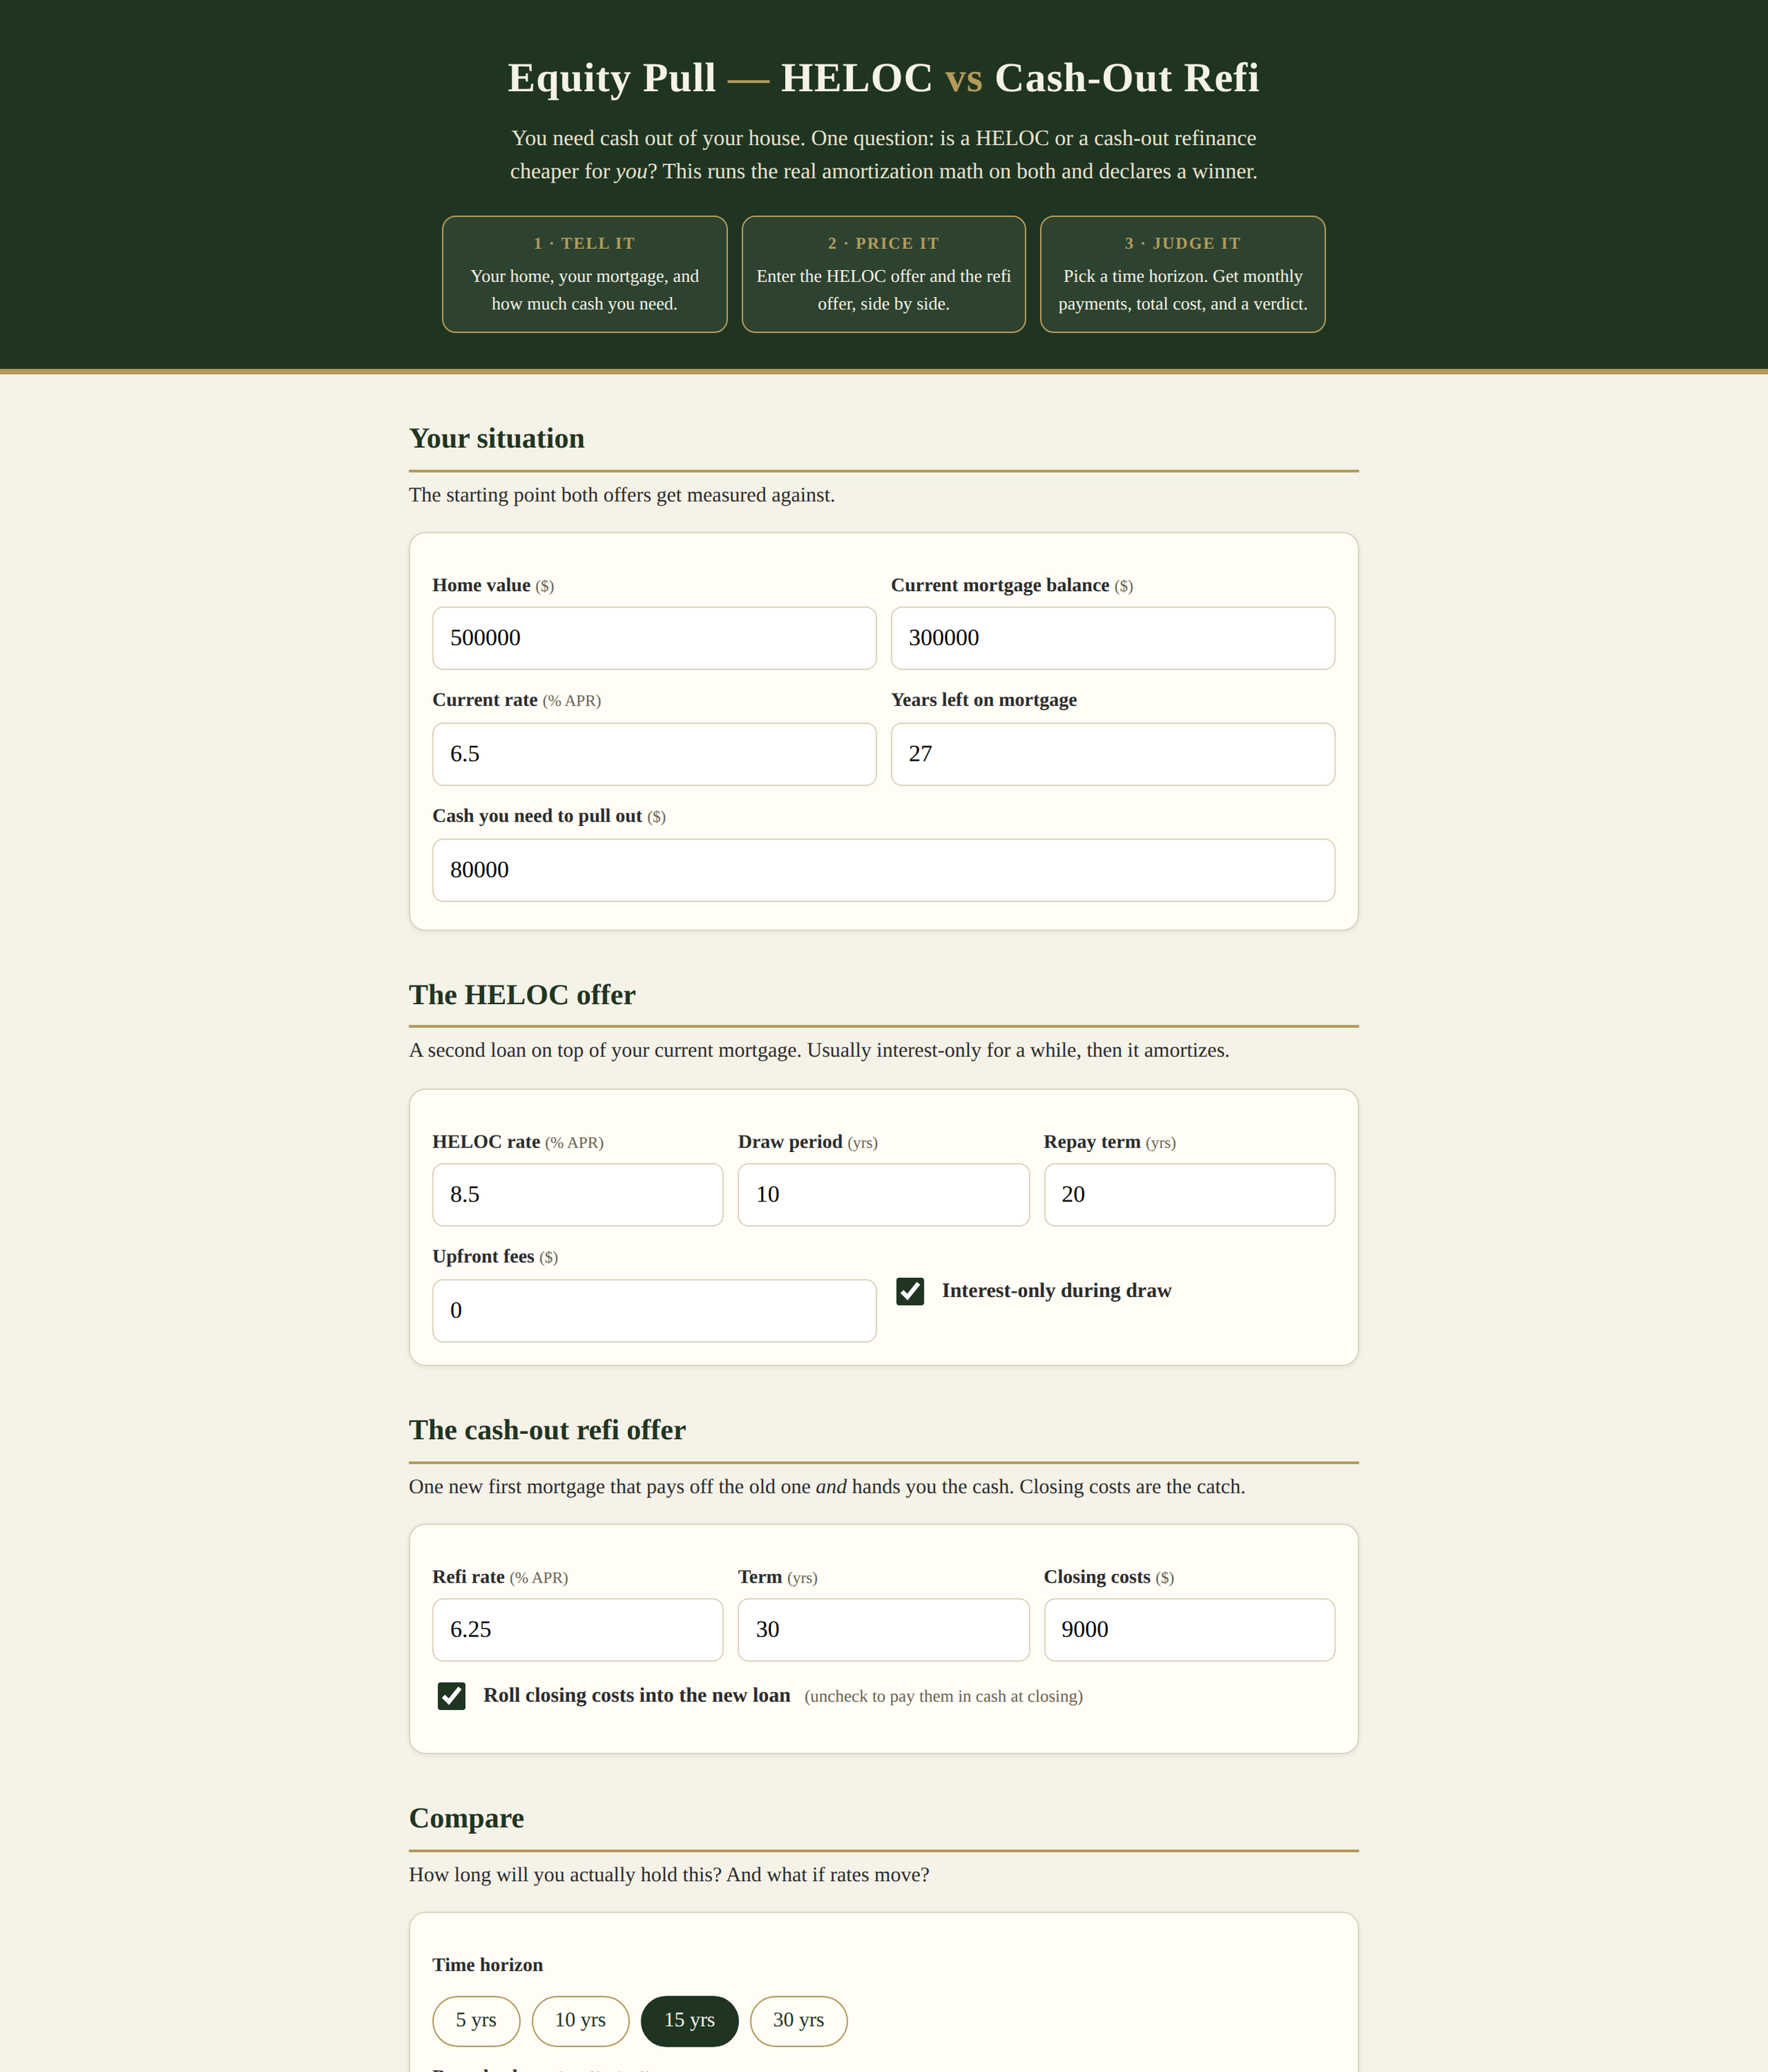1768x2072 pixels.
Task: Click the 15 yrs horizon pill
Action: pyautogui.click(x=690, y=2020)
